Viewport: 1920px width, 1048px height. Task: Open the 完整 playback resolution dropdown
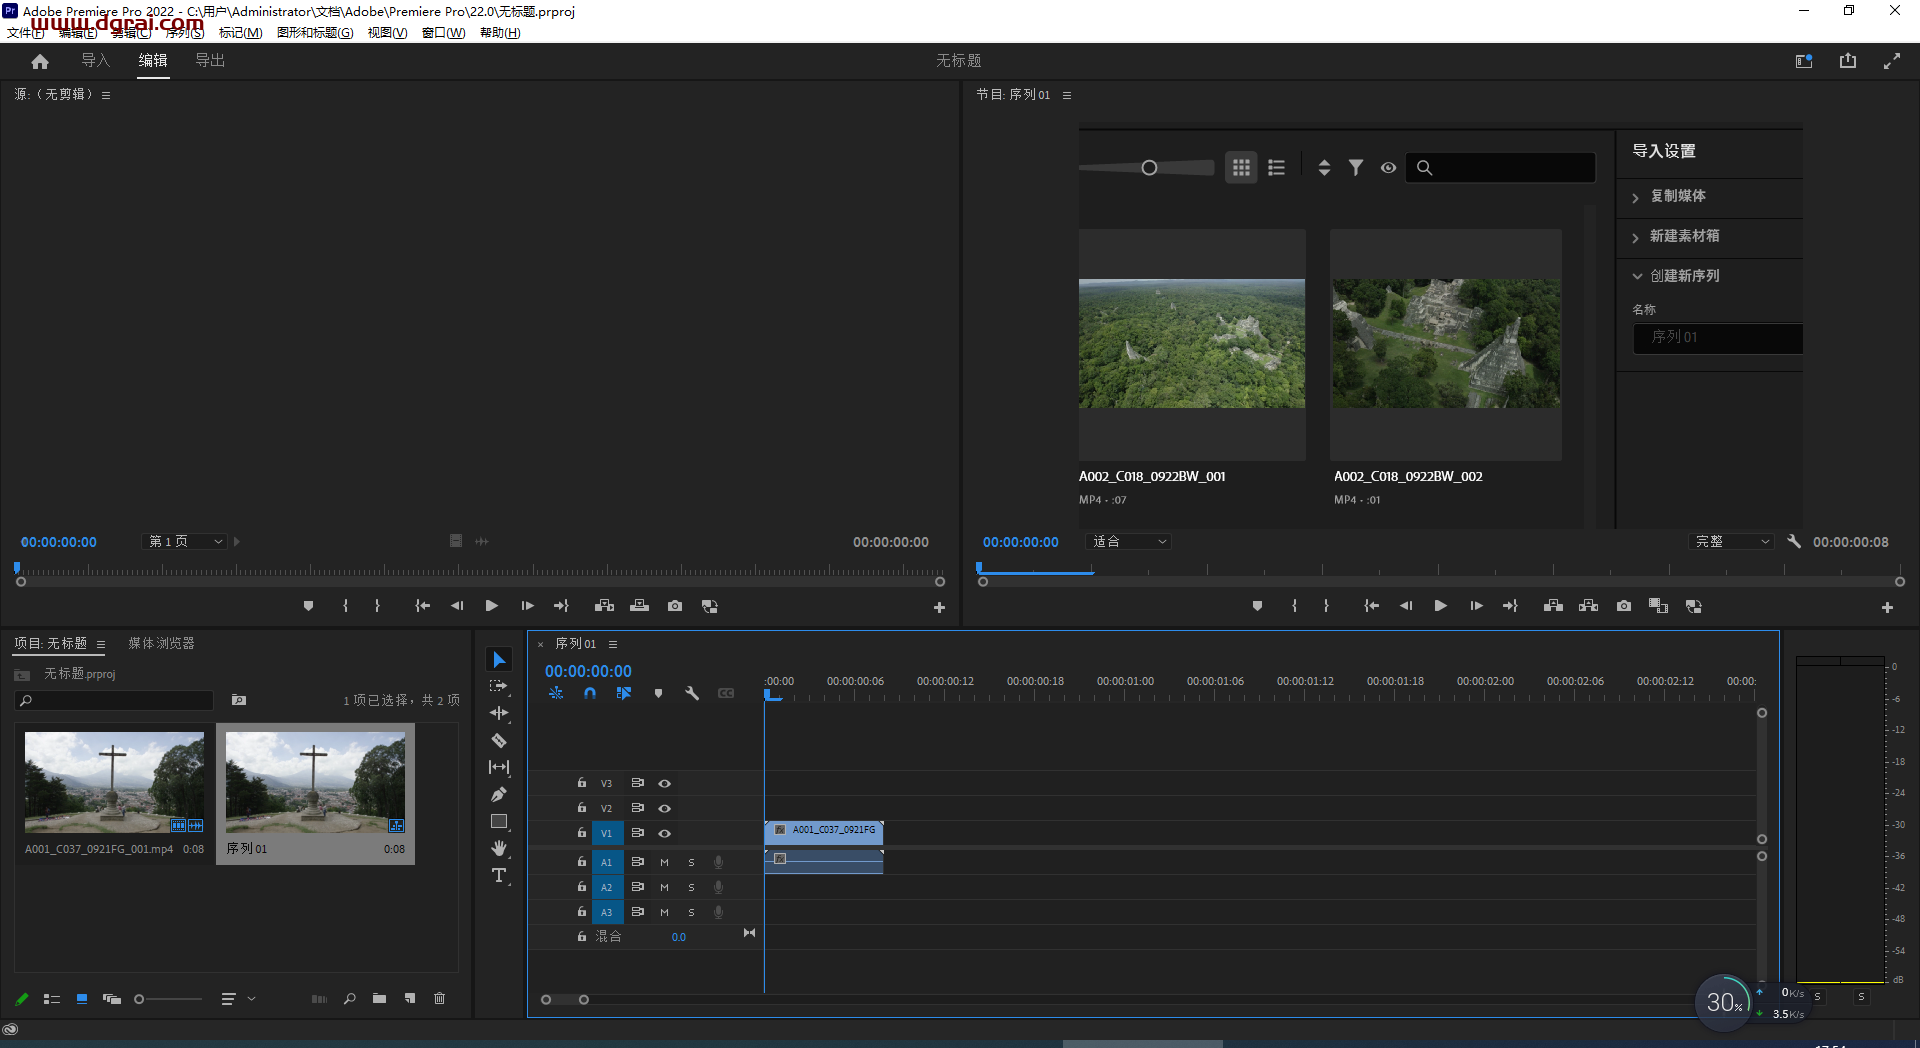coord(1731,541)
